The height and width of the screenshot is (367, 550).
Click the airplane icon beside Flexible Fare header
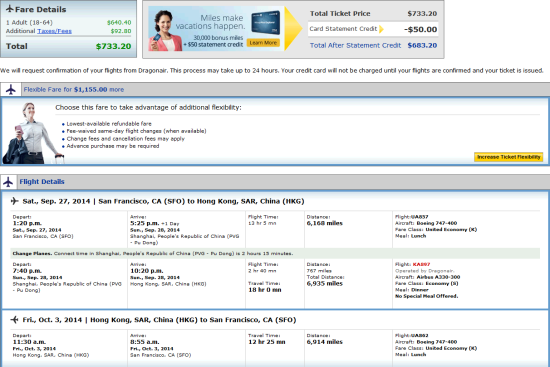pos(11,89)
